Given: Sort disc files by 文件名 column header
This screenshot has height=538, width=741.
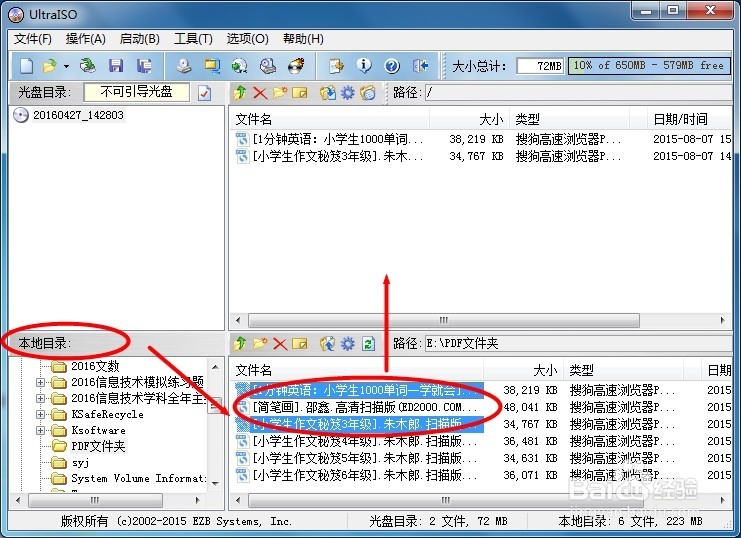Looking at the screenshot, I should tap(329, 119).
